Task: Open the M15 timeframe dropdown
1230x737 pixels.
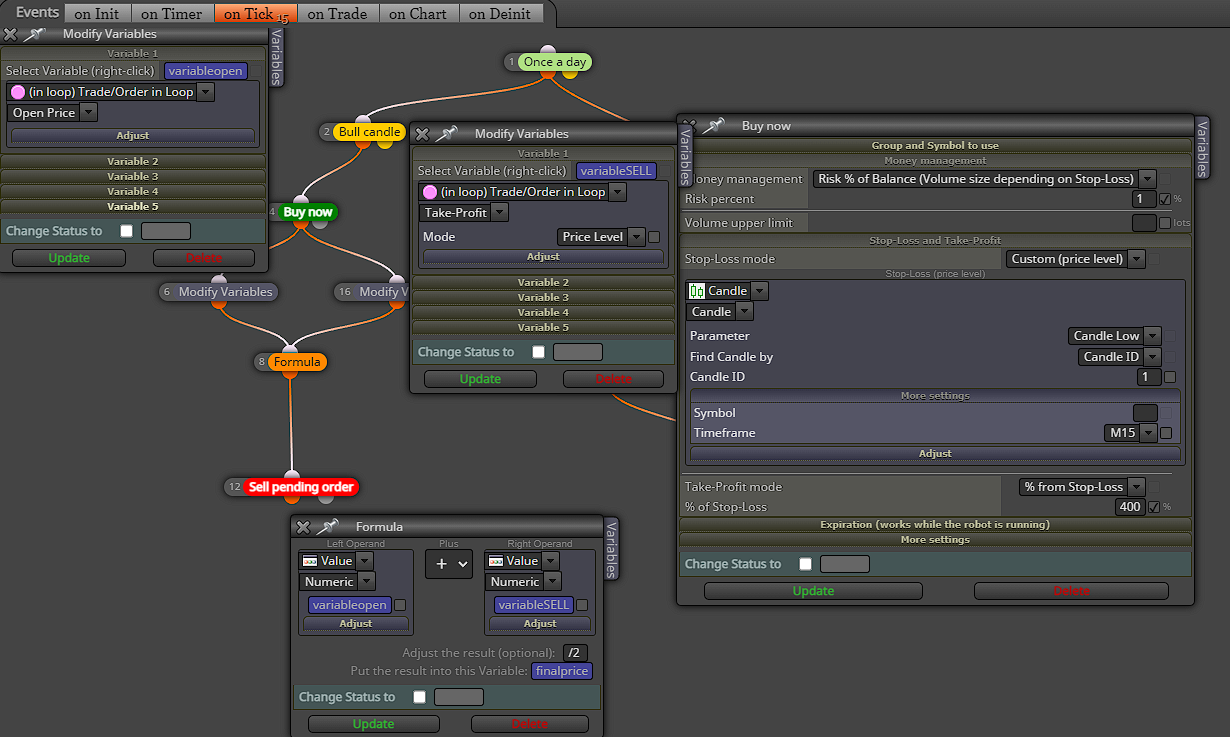Action: tap(1130, 433)
